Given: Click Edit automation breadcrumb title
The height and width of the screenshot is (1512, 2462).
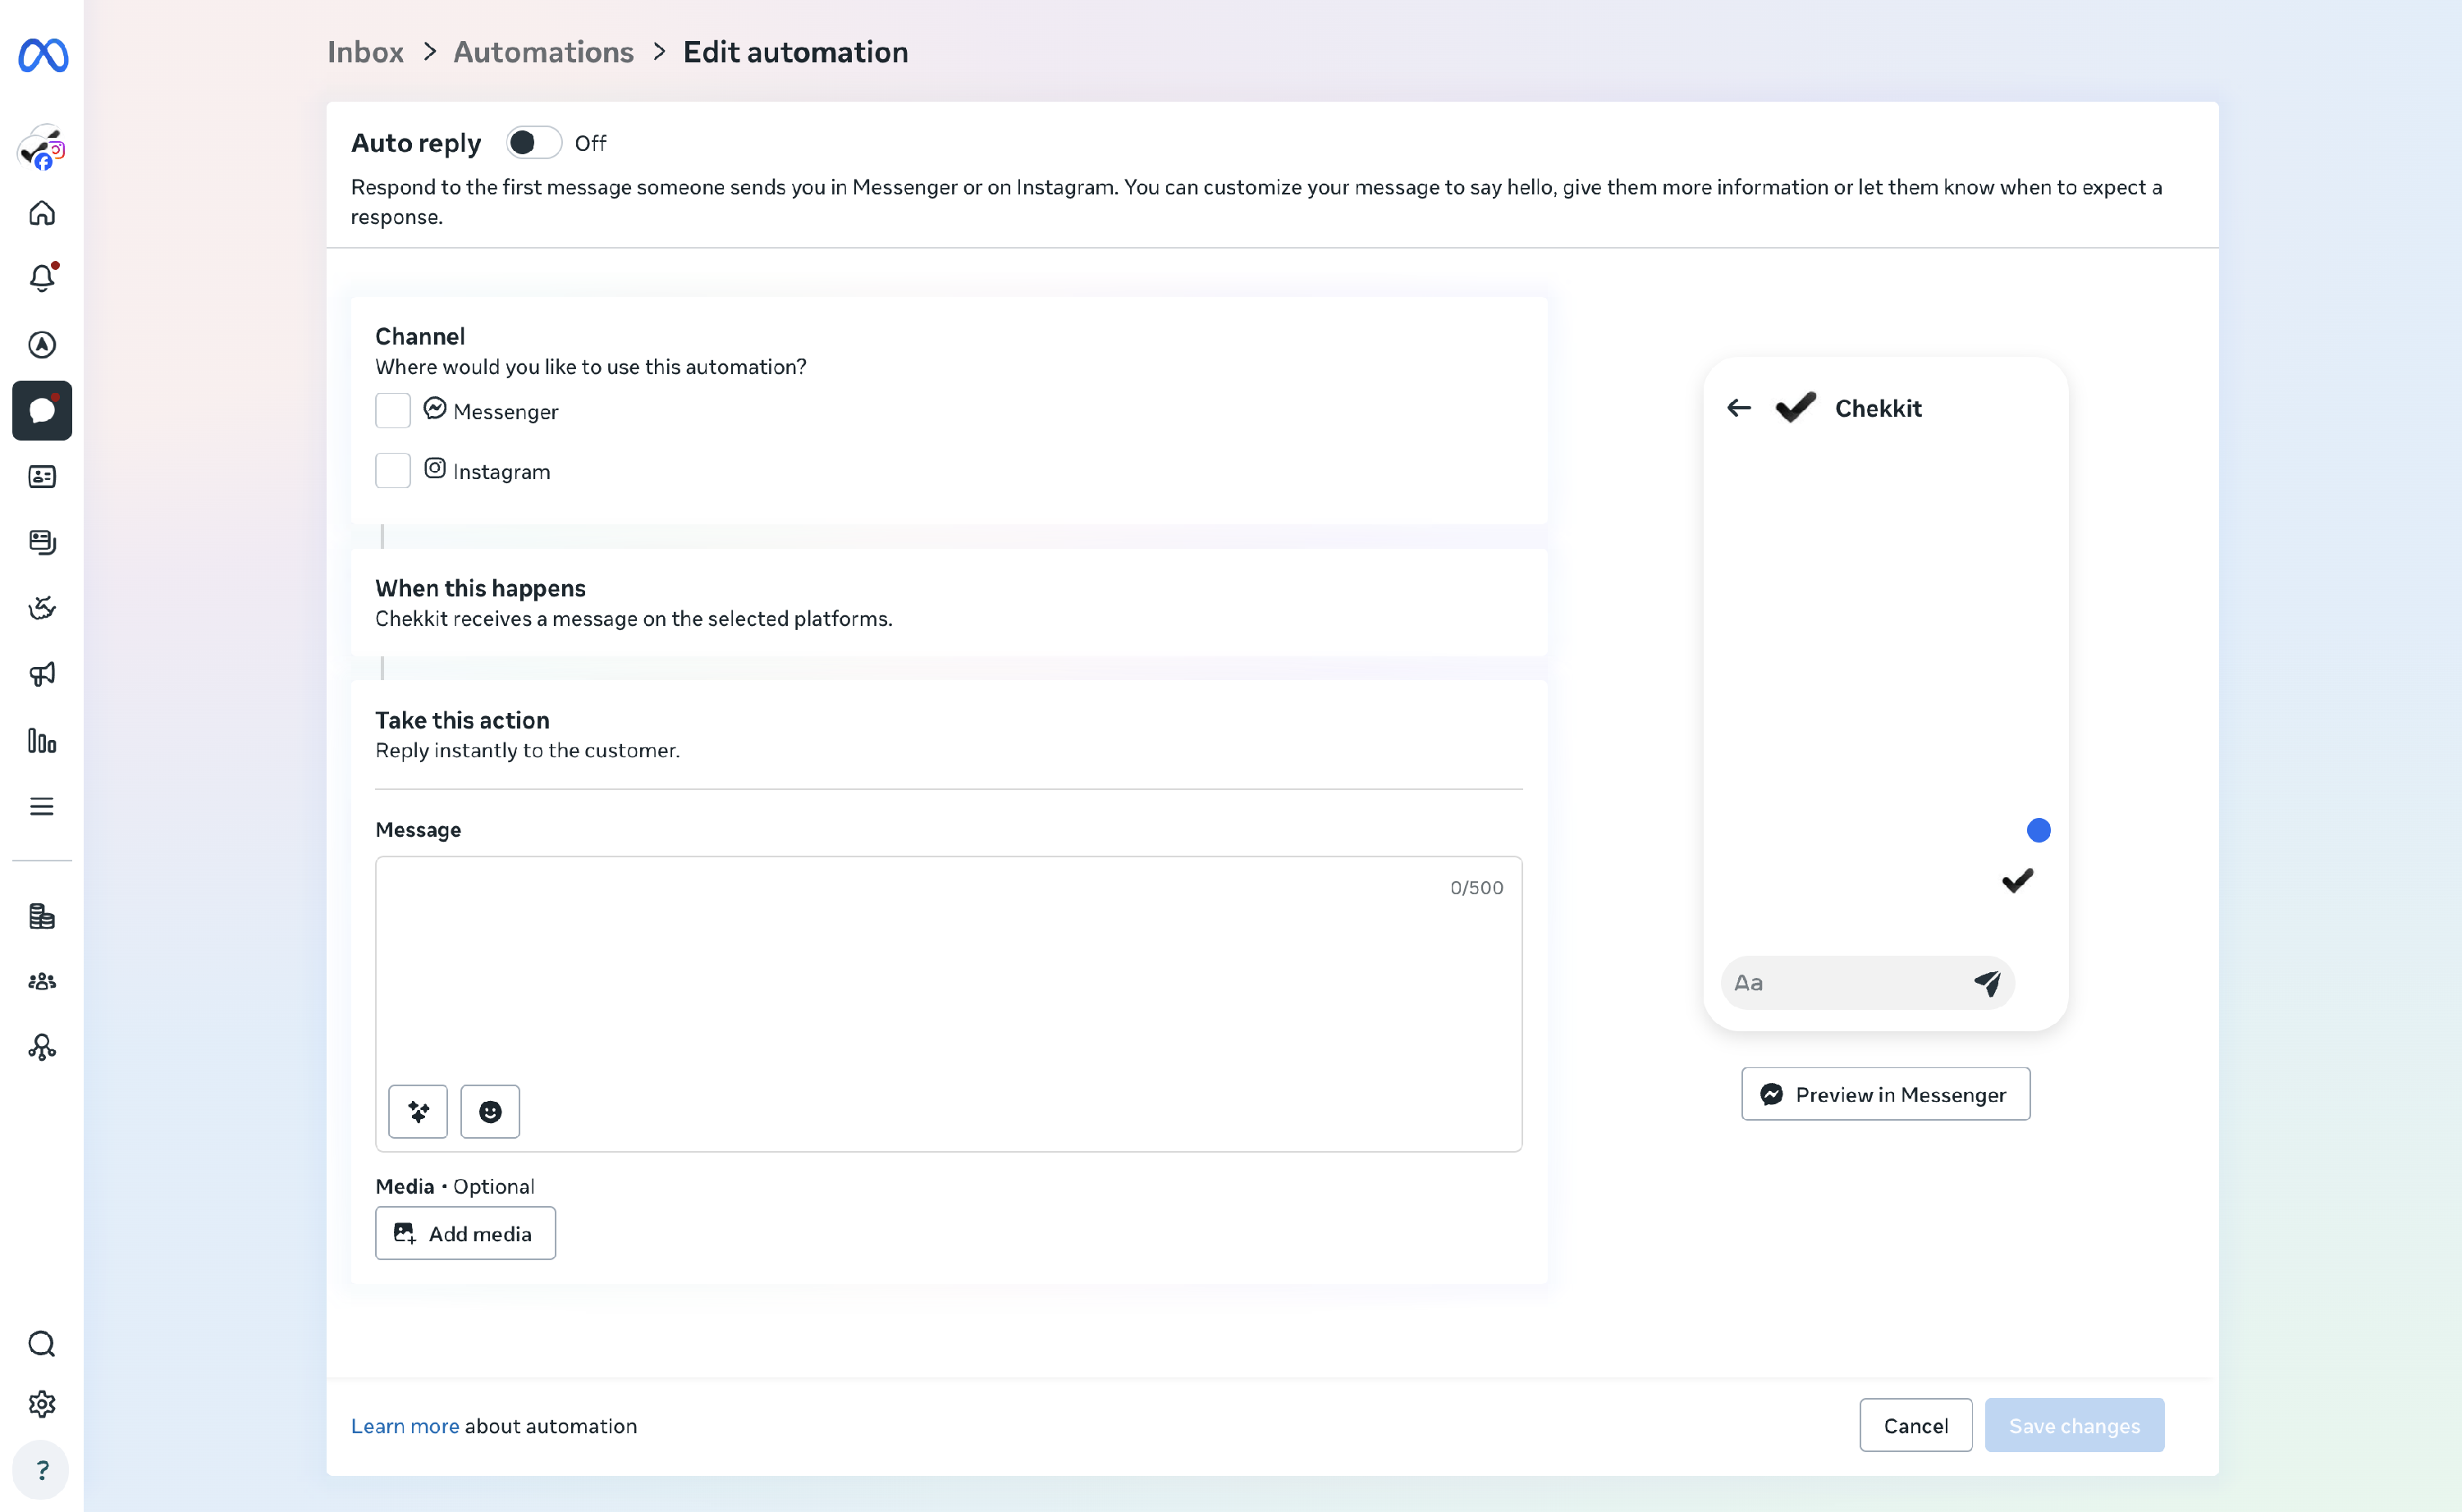Looking at the screenshot, I should click(795, 52).
